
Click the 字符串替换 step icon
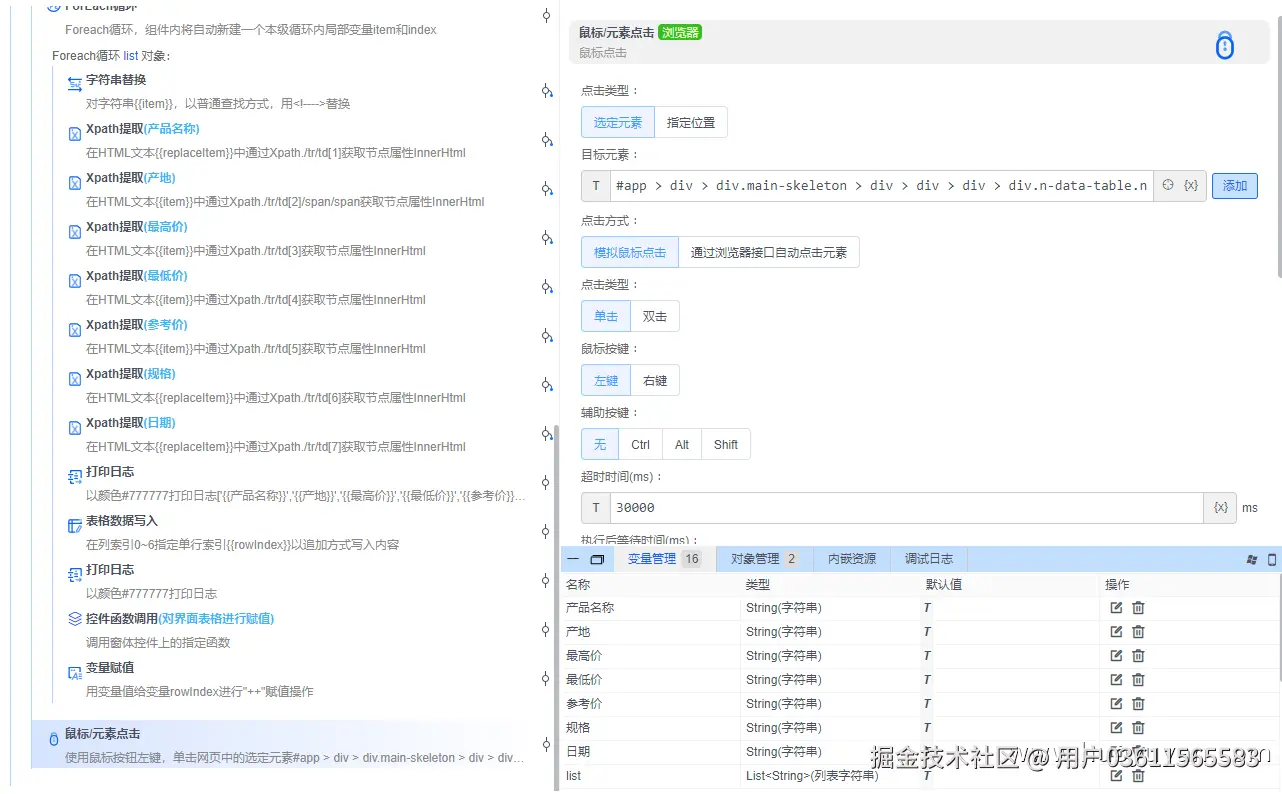(x=74, y=83)
